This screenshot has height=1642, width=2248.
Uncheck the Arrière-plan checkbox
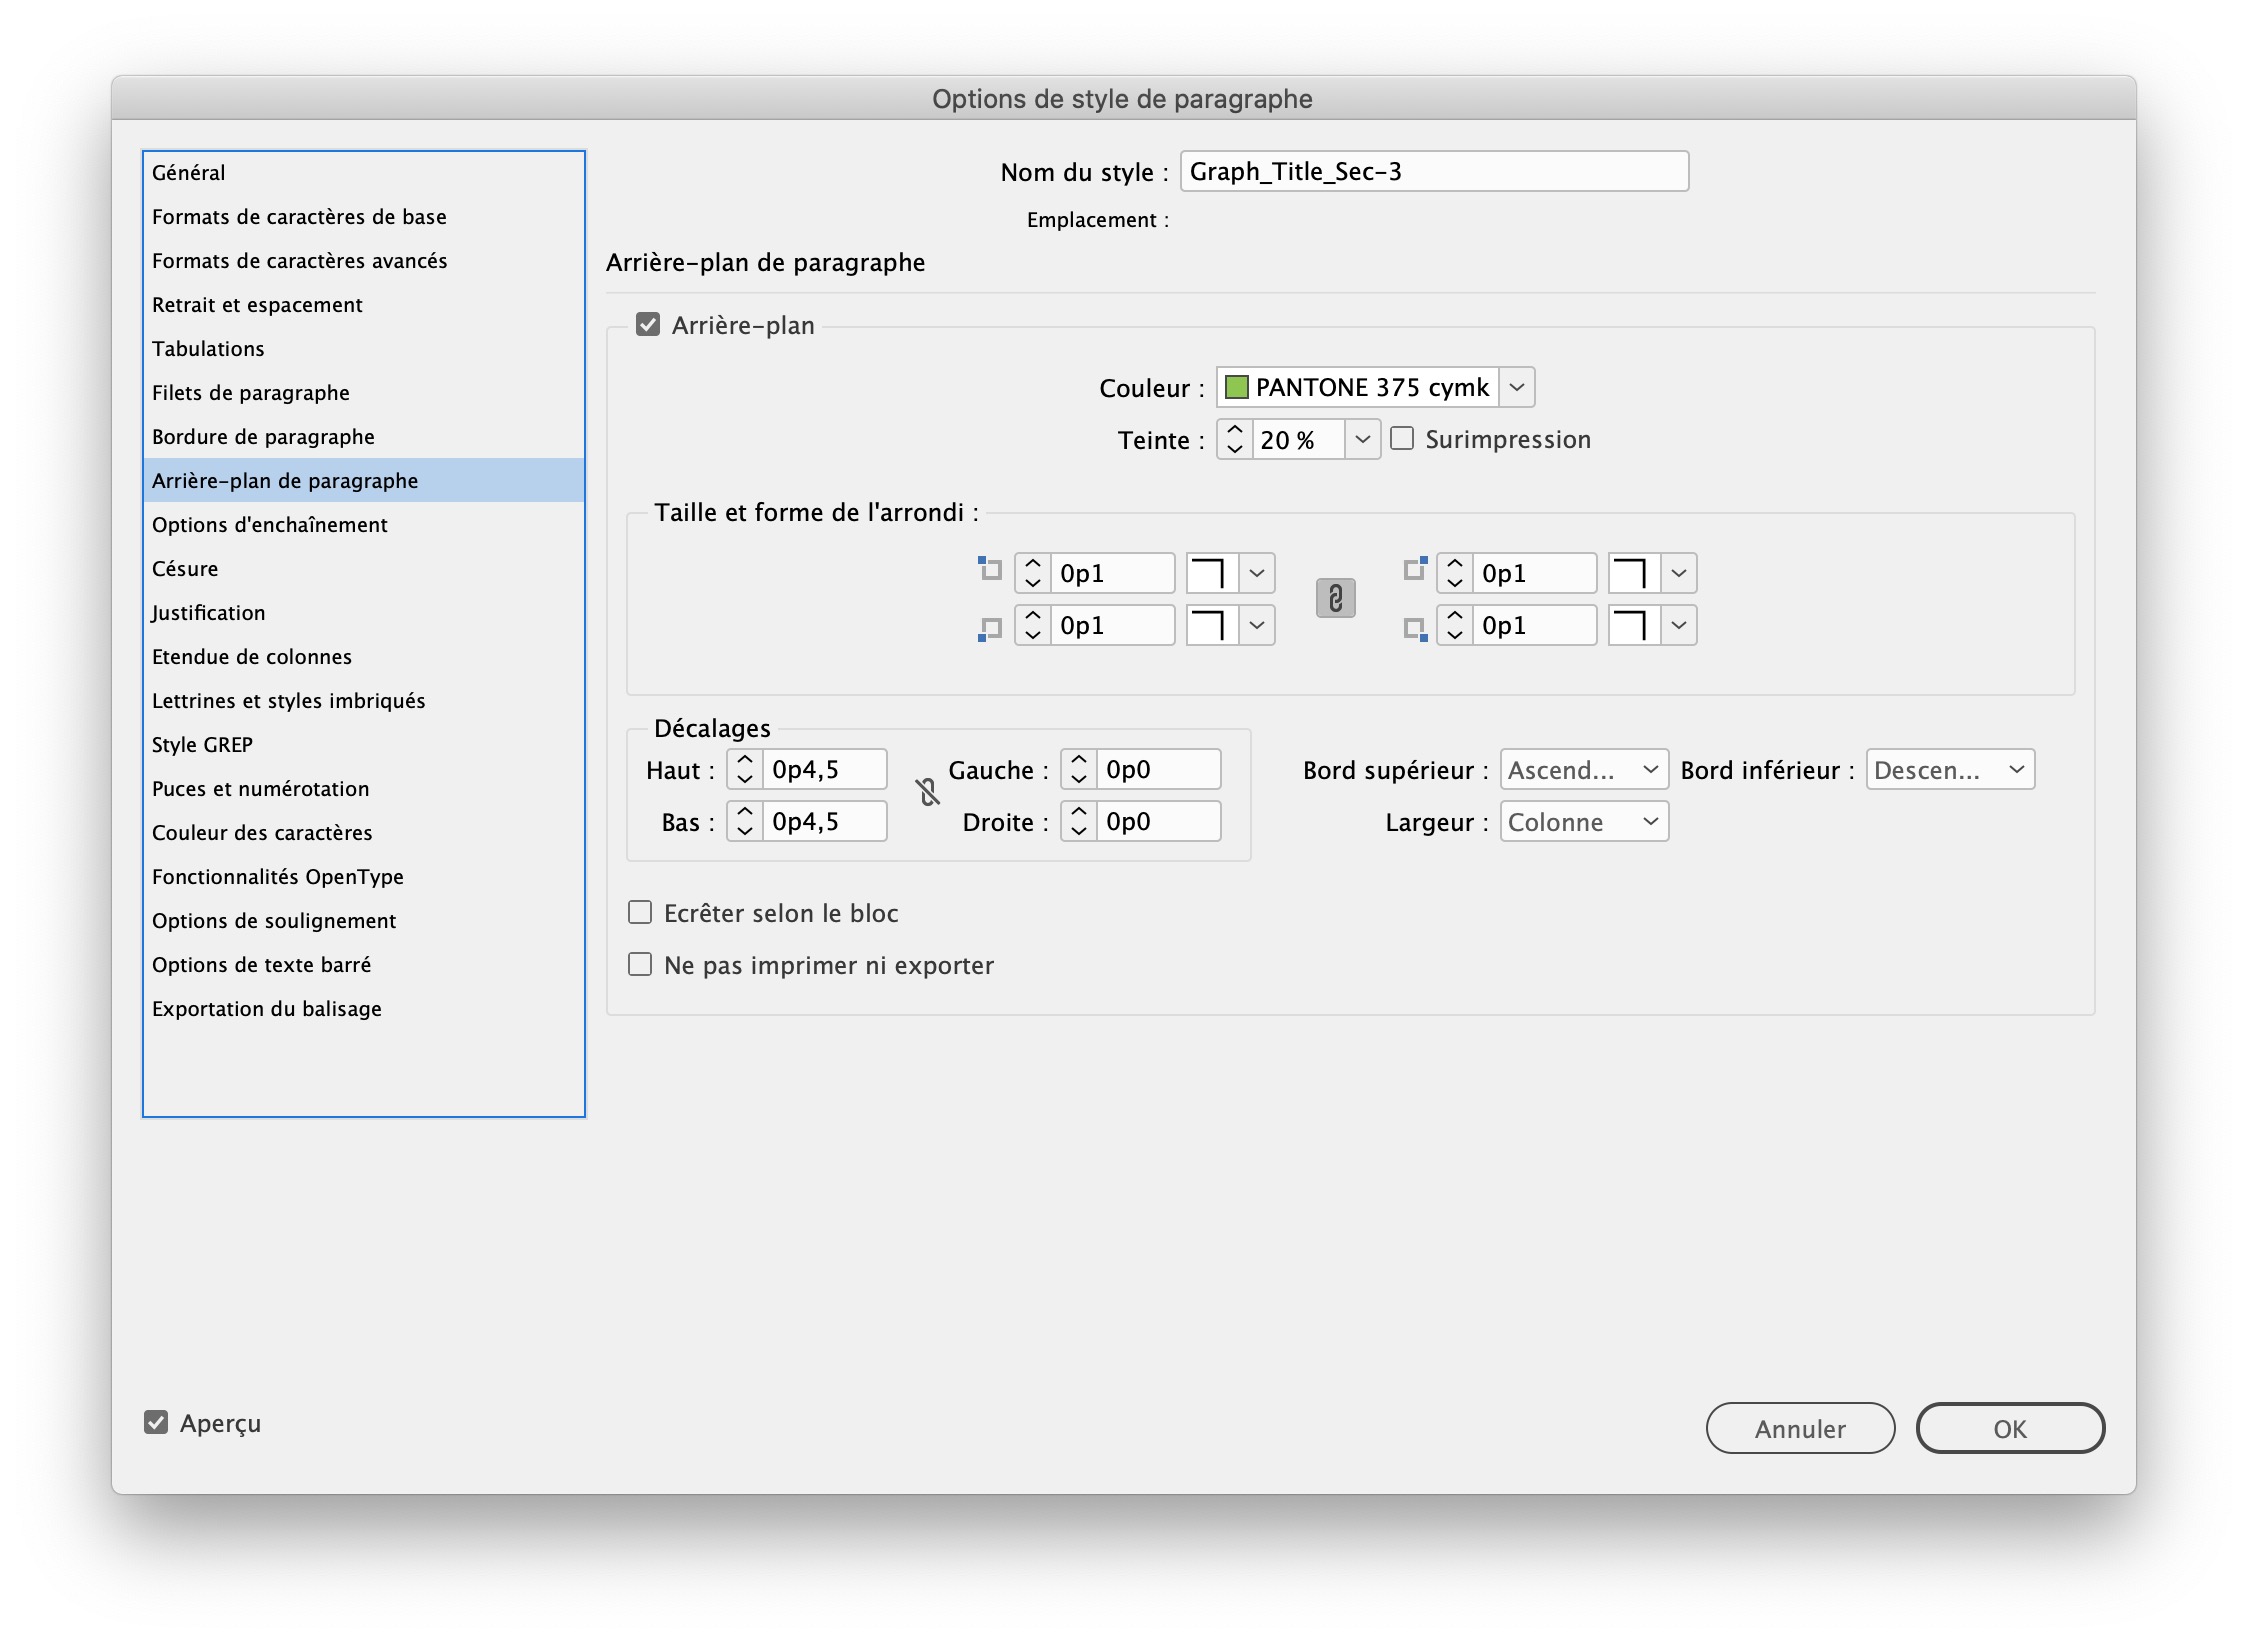[x=648, y=324]
